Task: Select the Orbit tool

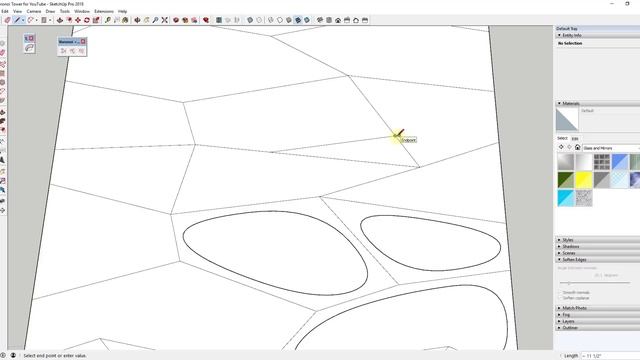Action: pos(138,20)
